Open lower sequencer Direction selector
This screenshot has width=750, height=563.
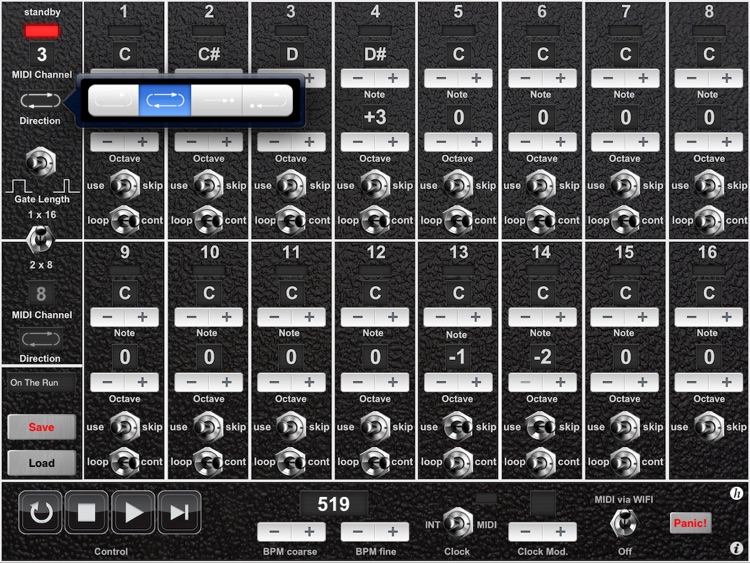coord(41,339)
